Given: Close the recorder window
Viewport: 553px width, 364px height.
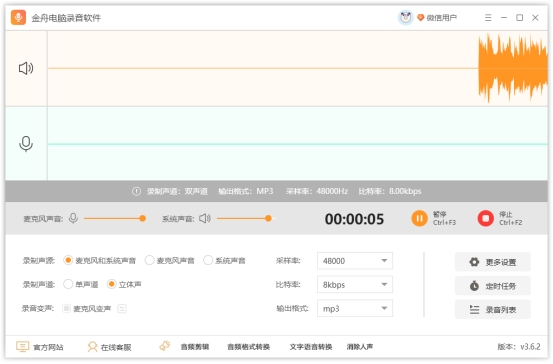Looking at the screenshot, I should click(535, 18).
